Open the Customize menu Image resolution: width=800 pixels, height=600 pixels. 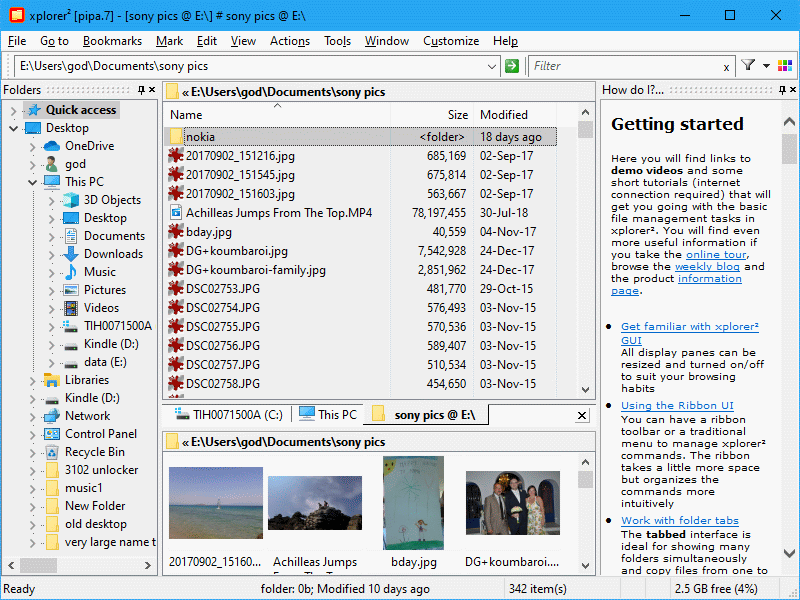pyautogui.click(x=451, y=41)
